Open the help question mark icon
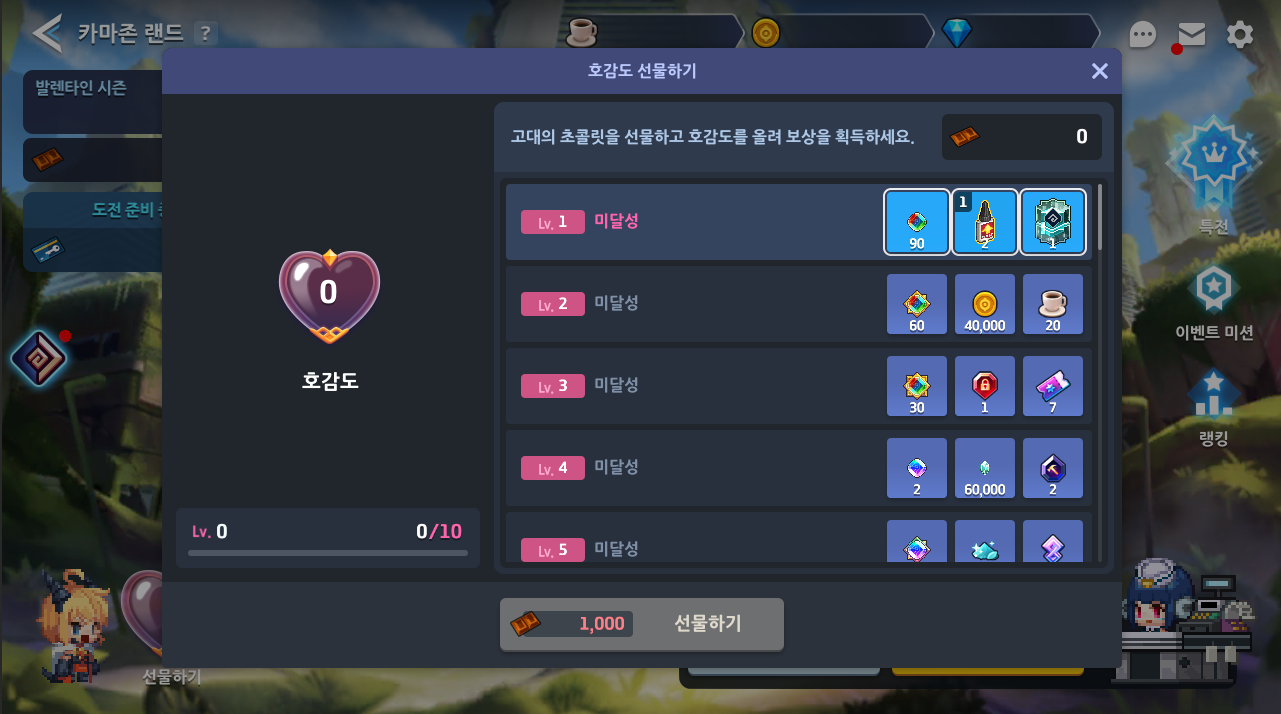Screen dimensions: 1281x714 point(205,33)
